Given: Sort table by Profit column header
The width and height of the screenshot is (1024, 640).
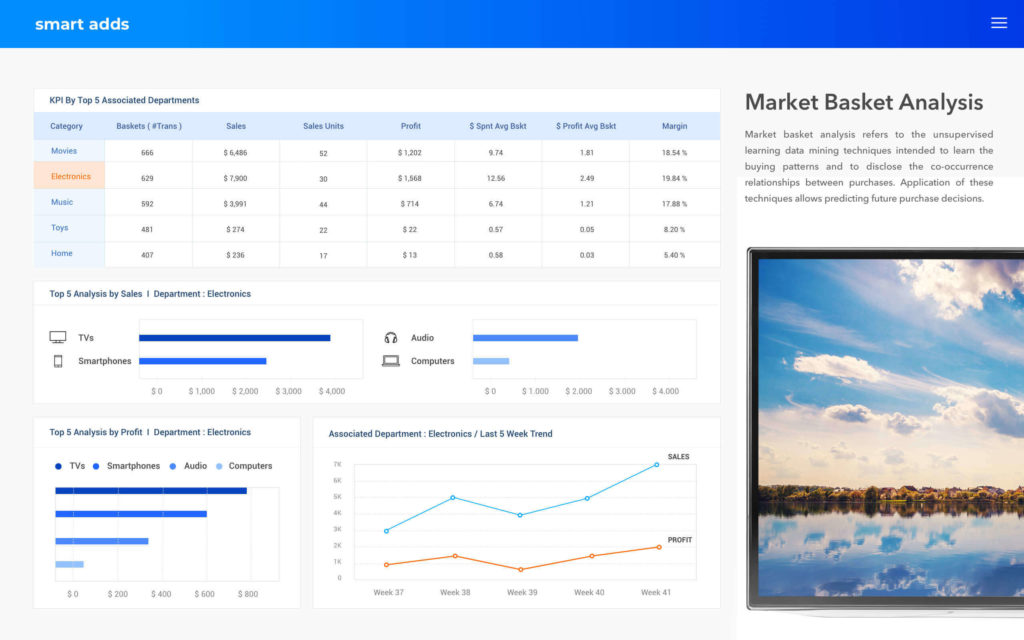Looking at the screenshot, I should [411, 126].
